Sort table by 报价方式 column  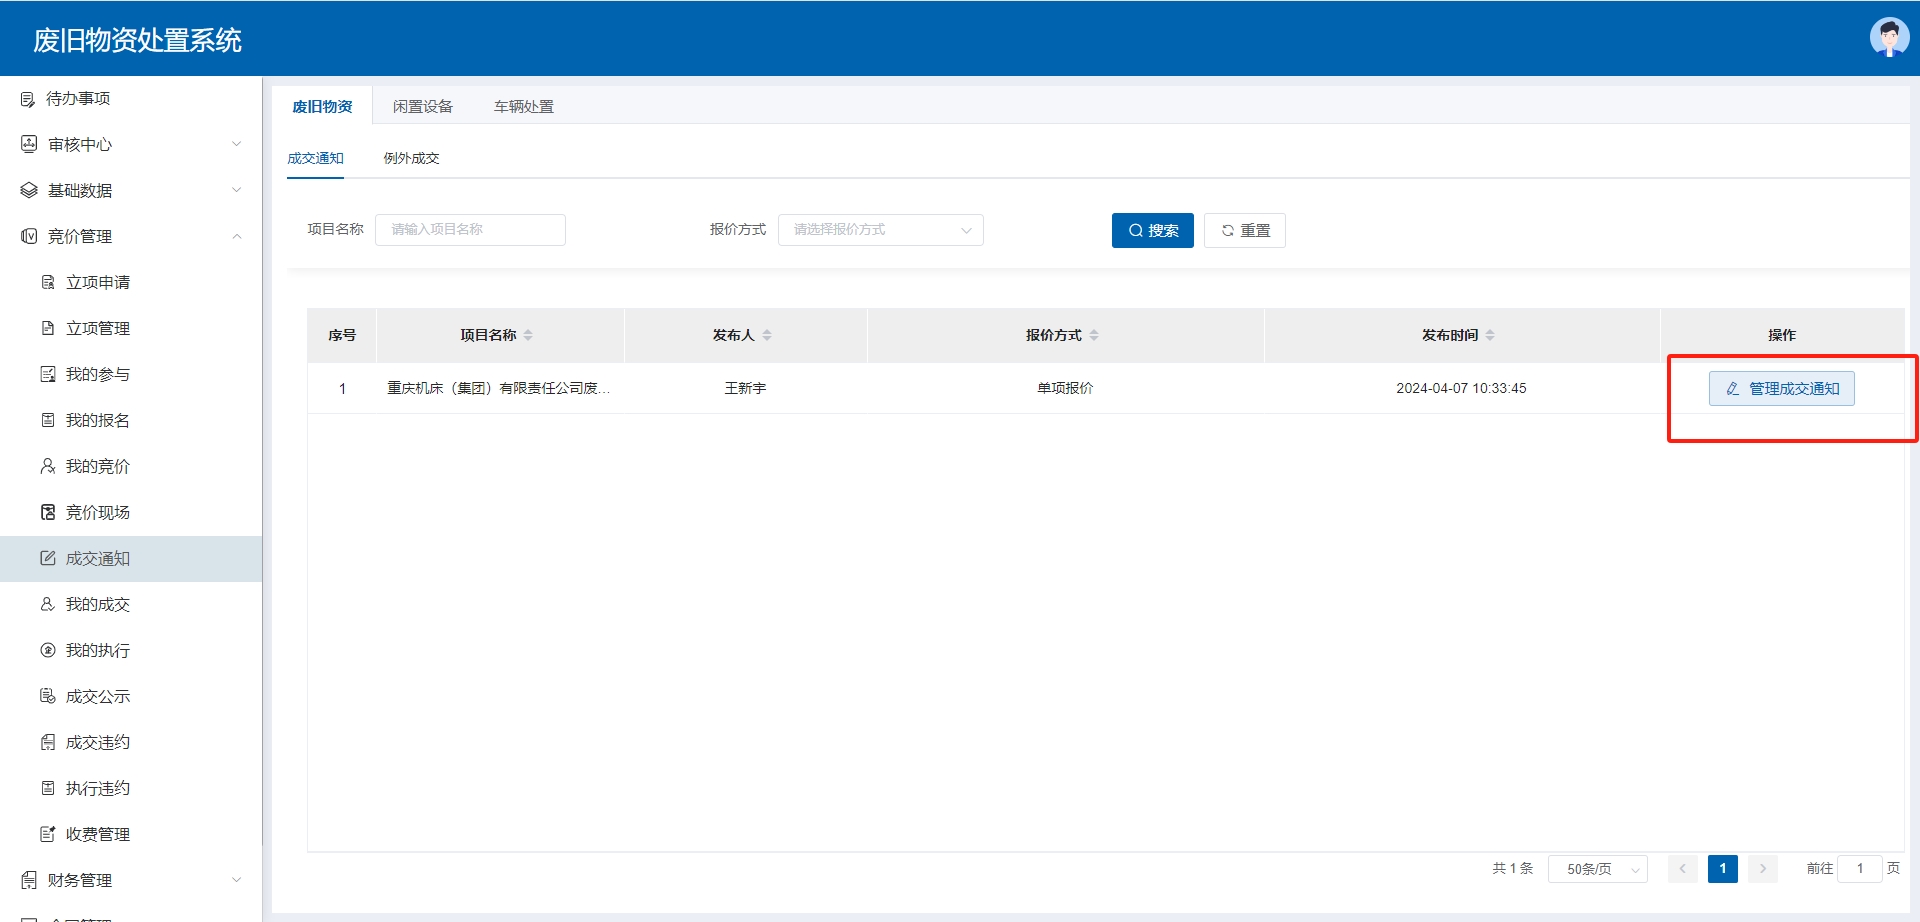(1094, 335)
